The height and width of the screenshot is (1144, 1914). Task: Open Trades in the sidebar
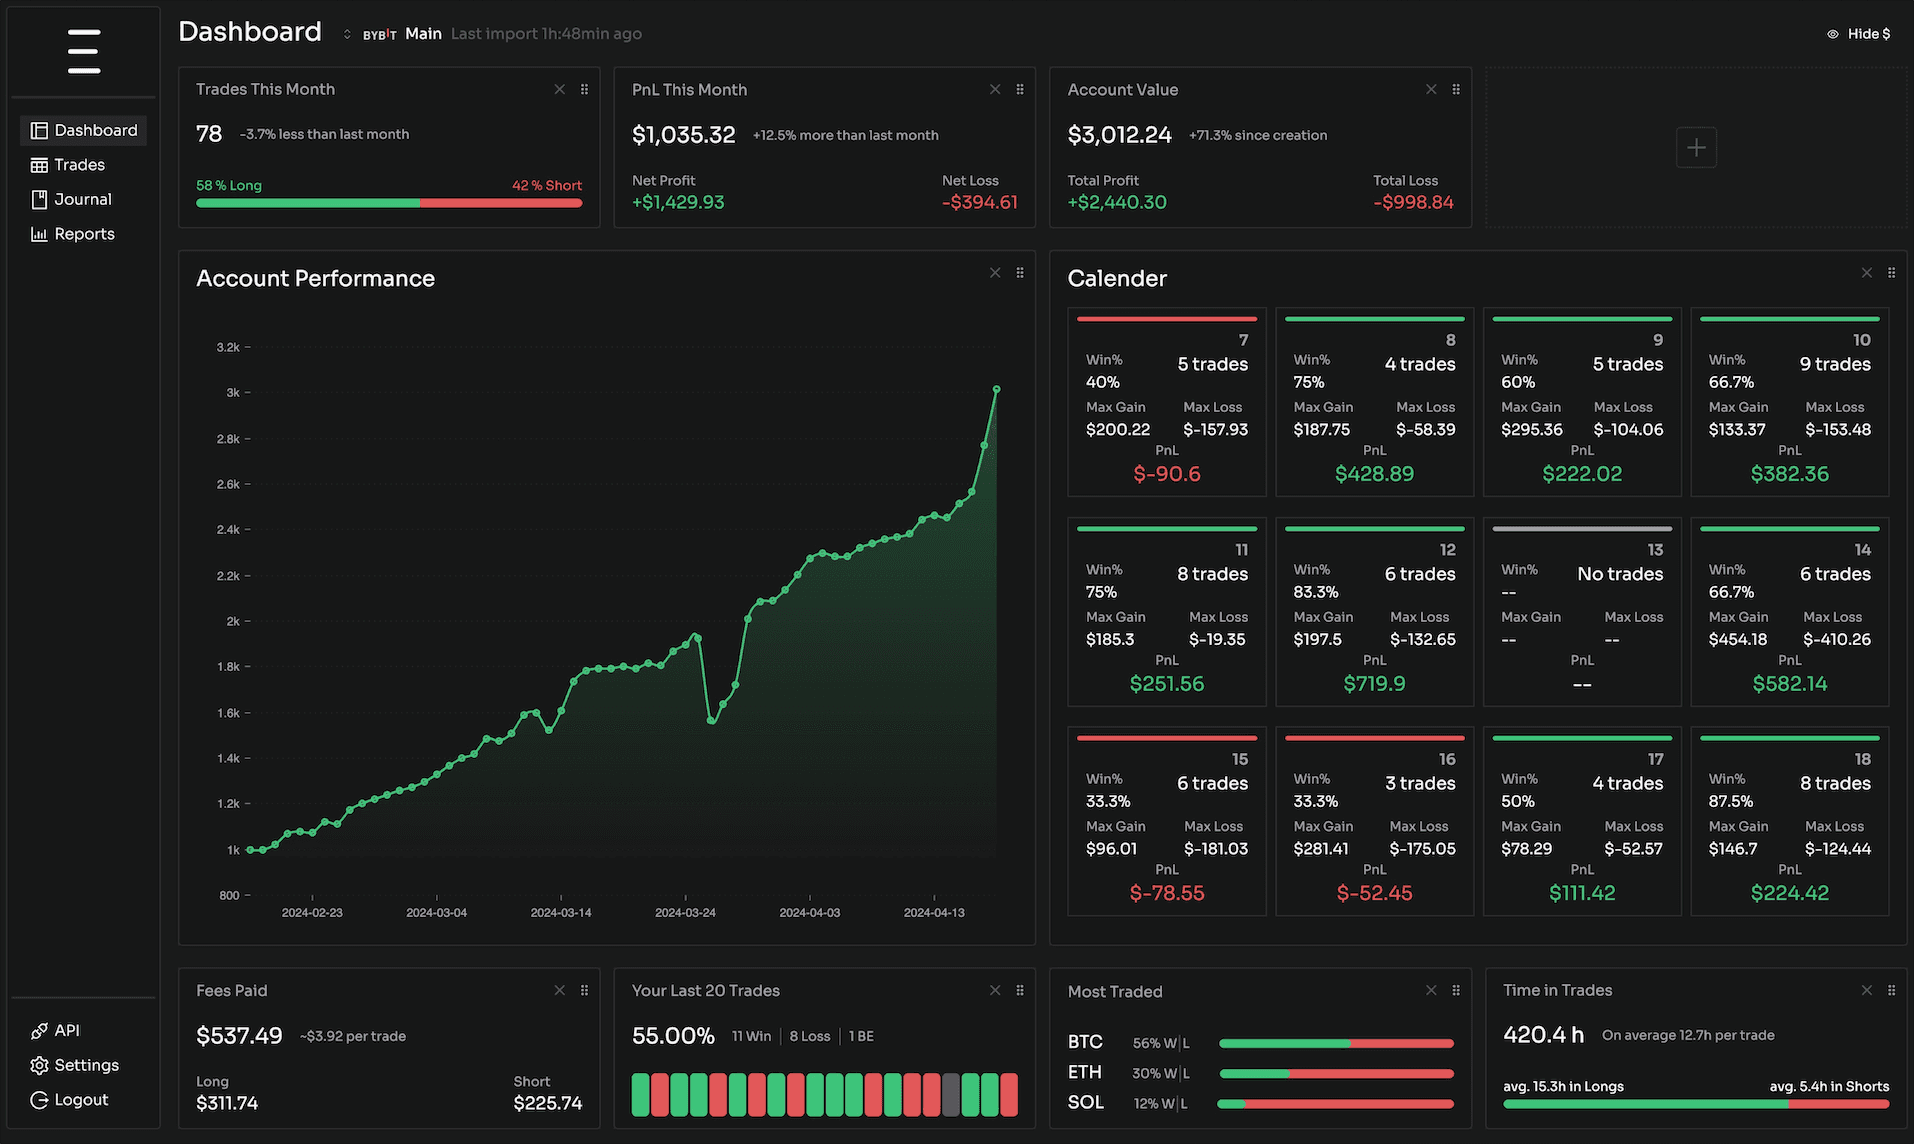pyautogui.click(x=68, y=165)
